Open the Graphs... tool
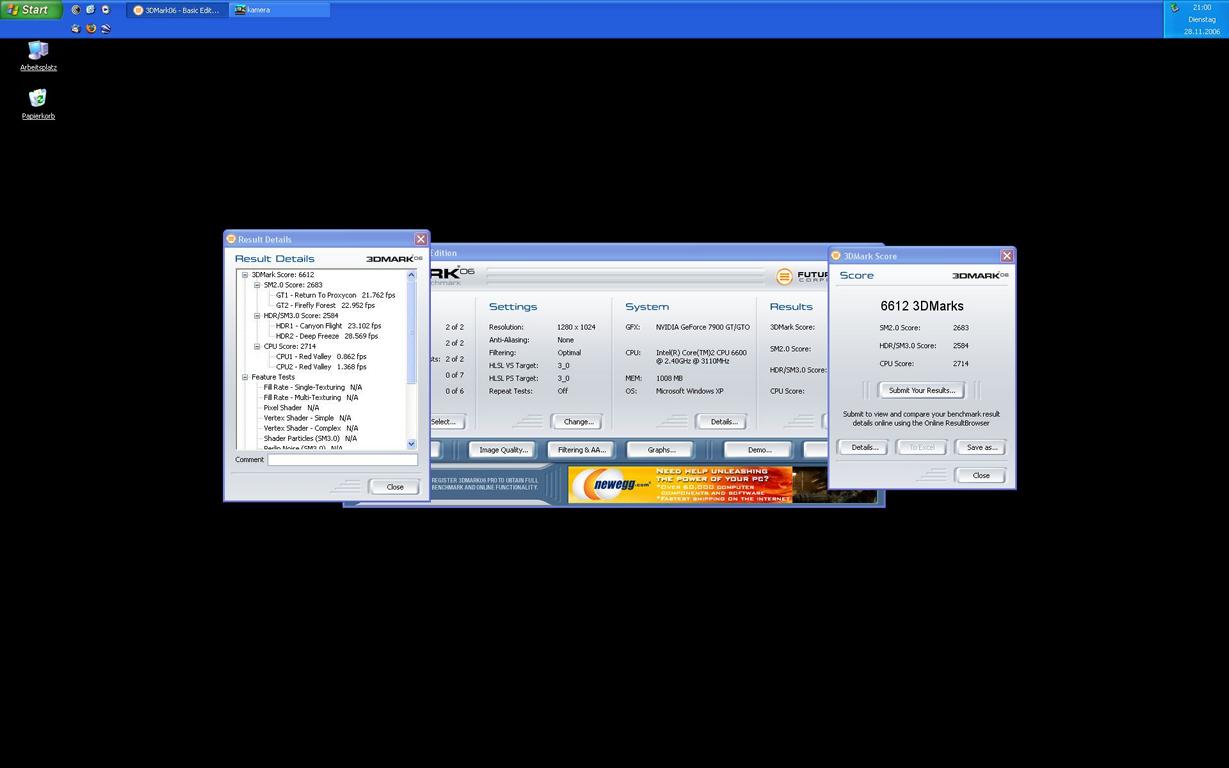This screenshot has height=768, width=1229. click(661, 450)
